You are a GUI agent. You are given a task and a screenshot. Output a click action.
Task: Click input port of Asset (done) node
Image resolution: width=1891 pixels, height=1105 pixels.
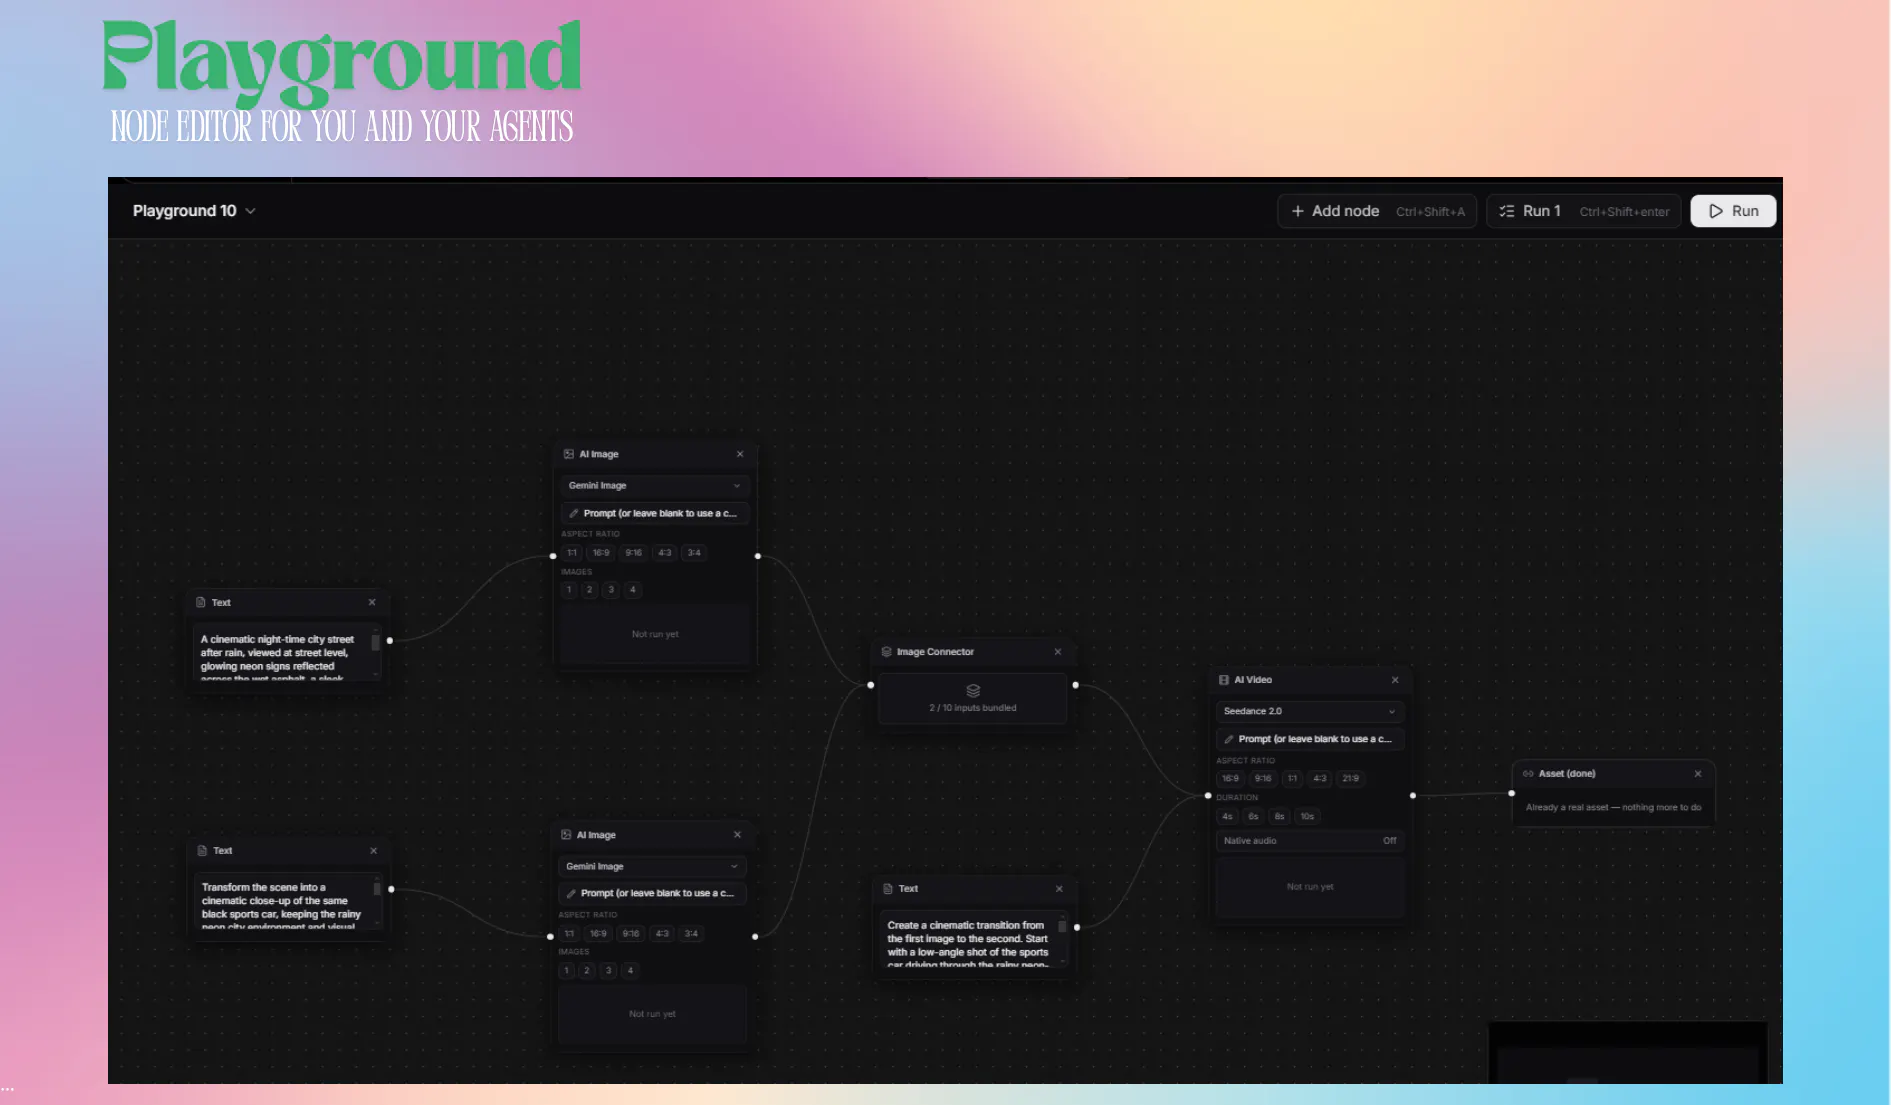pyautogui.click(x=1512, y=794)
